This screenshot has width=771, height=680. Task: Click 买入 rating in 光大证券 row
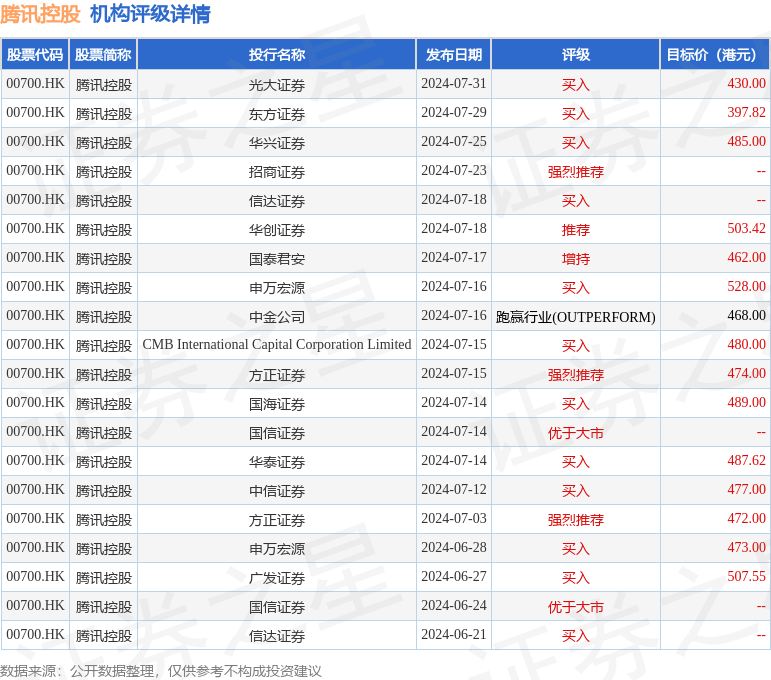tap(576, 85)
